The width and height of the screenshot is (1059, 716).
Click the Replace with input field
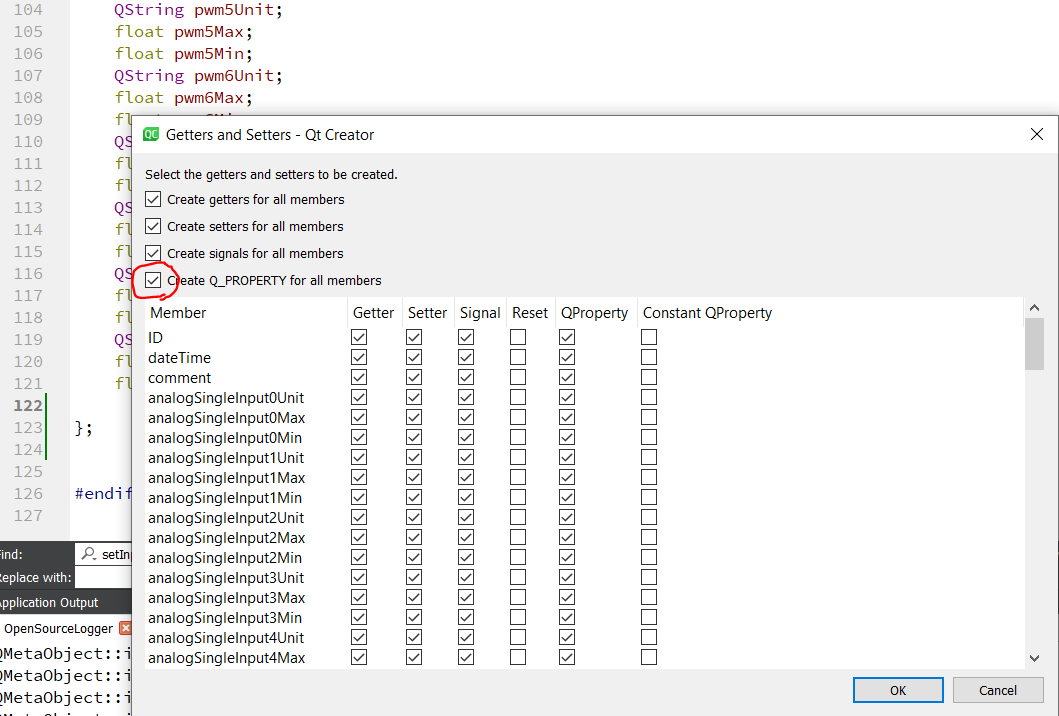tap(104, 578)
